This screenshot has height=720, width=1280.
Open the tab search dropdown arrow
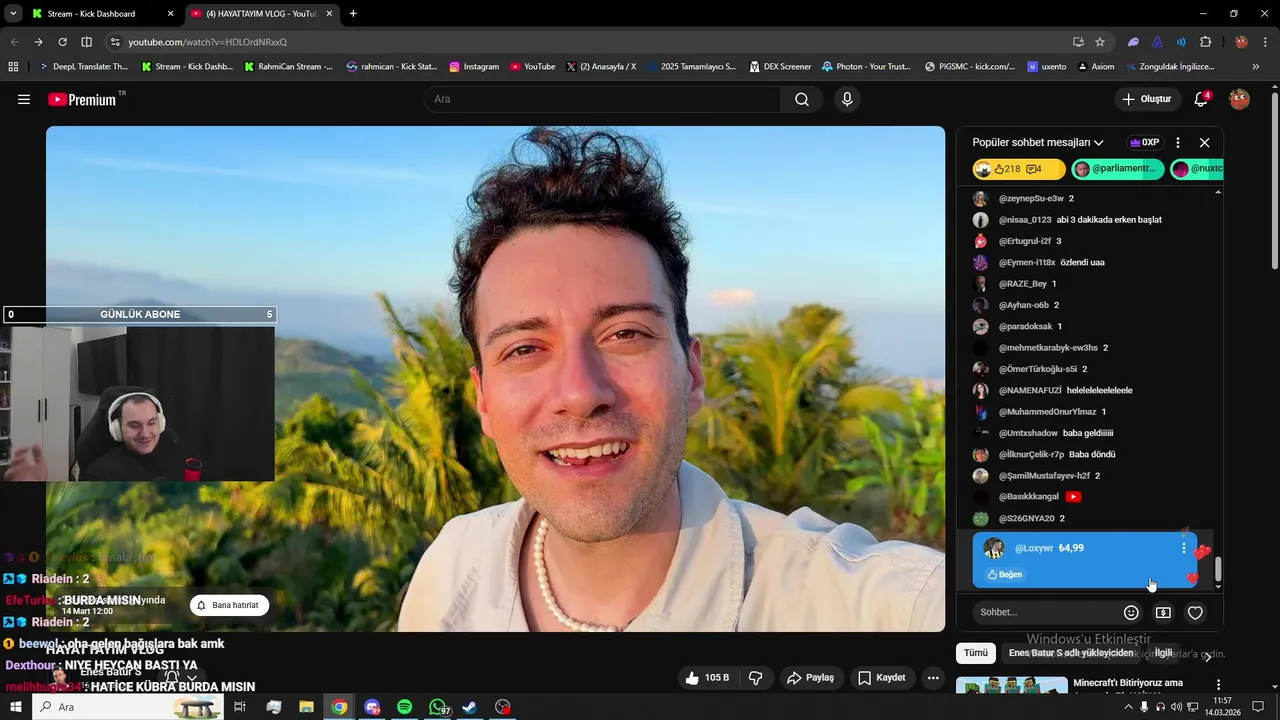click(x=13, y=14)
